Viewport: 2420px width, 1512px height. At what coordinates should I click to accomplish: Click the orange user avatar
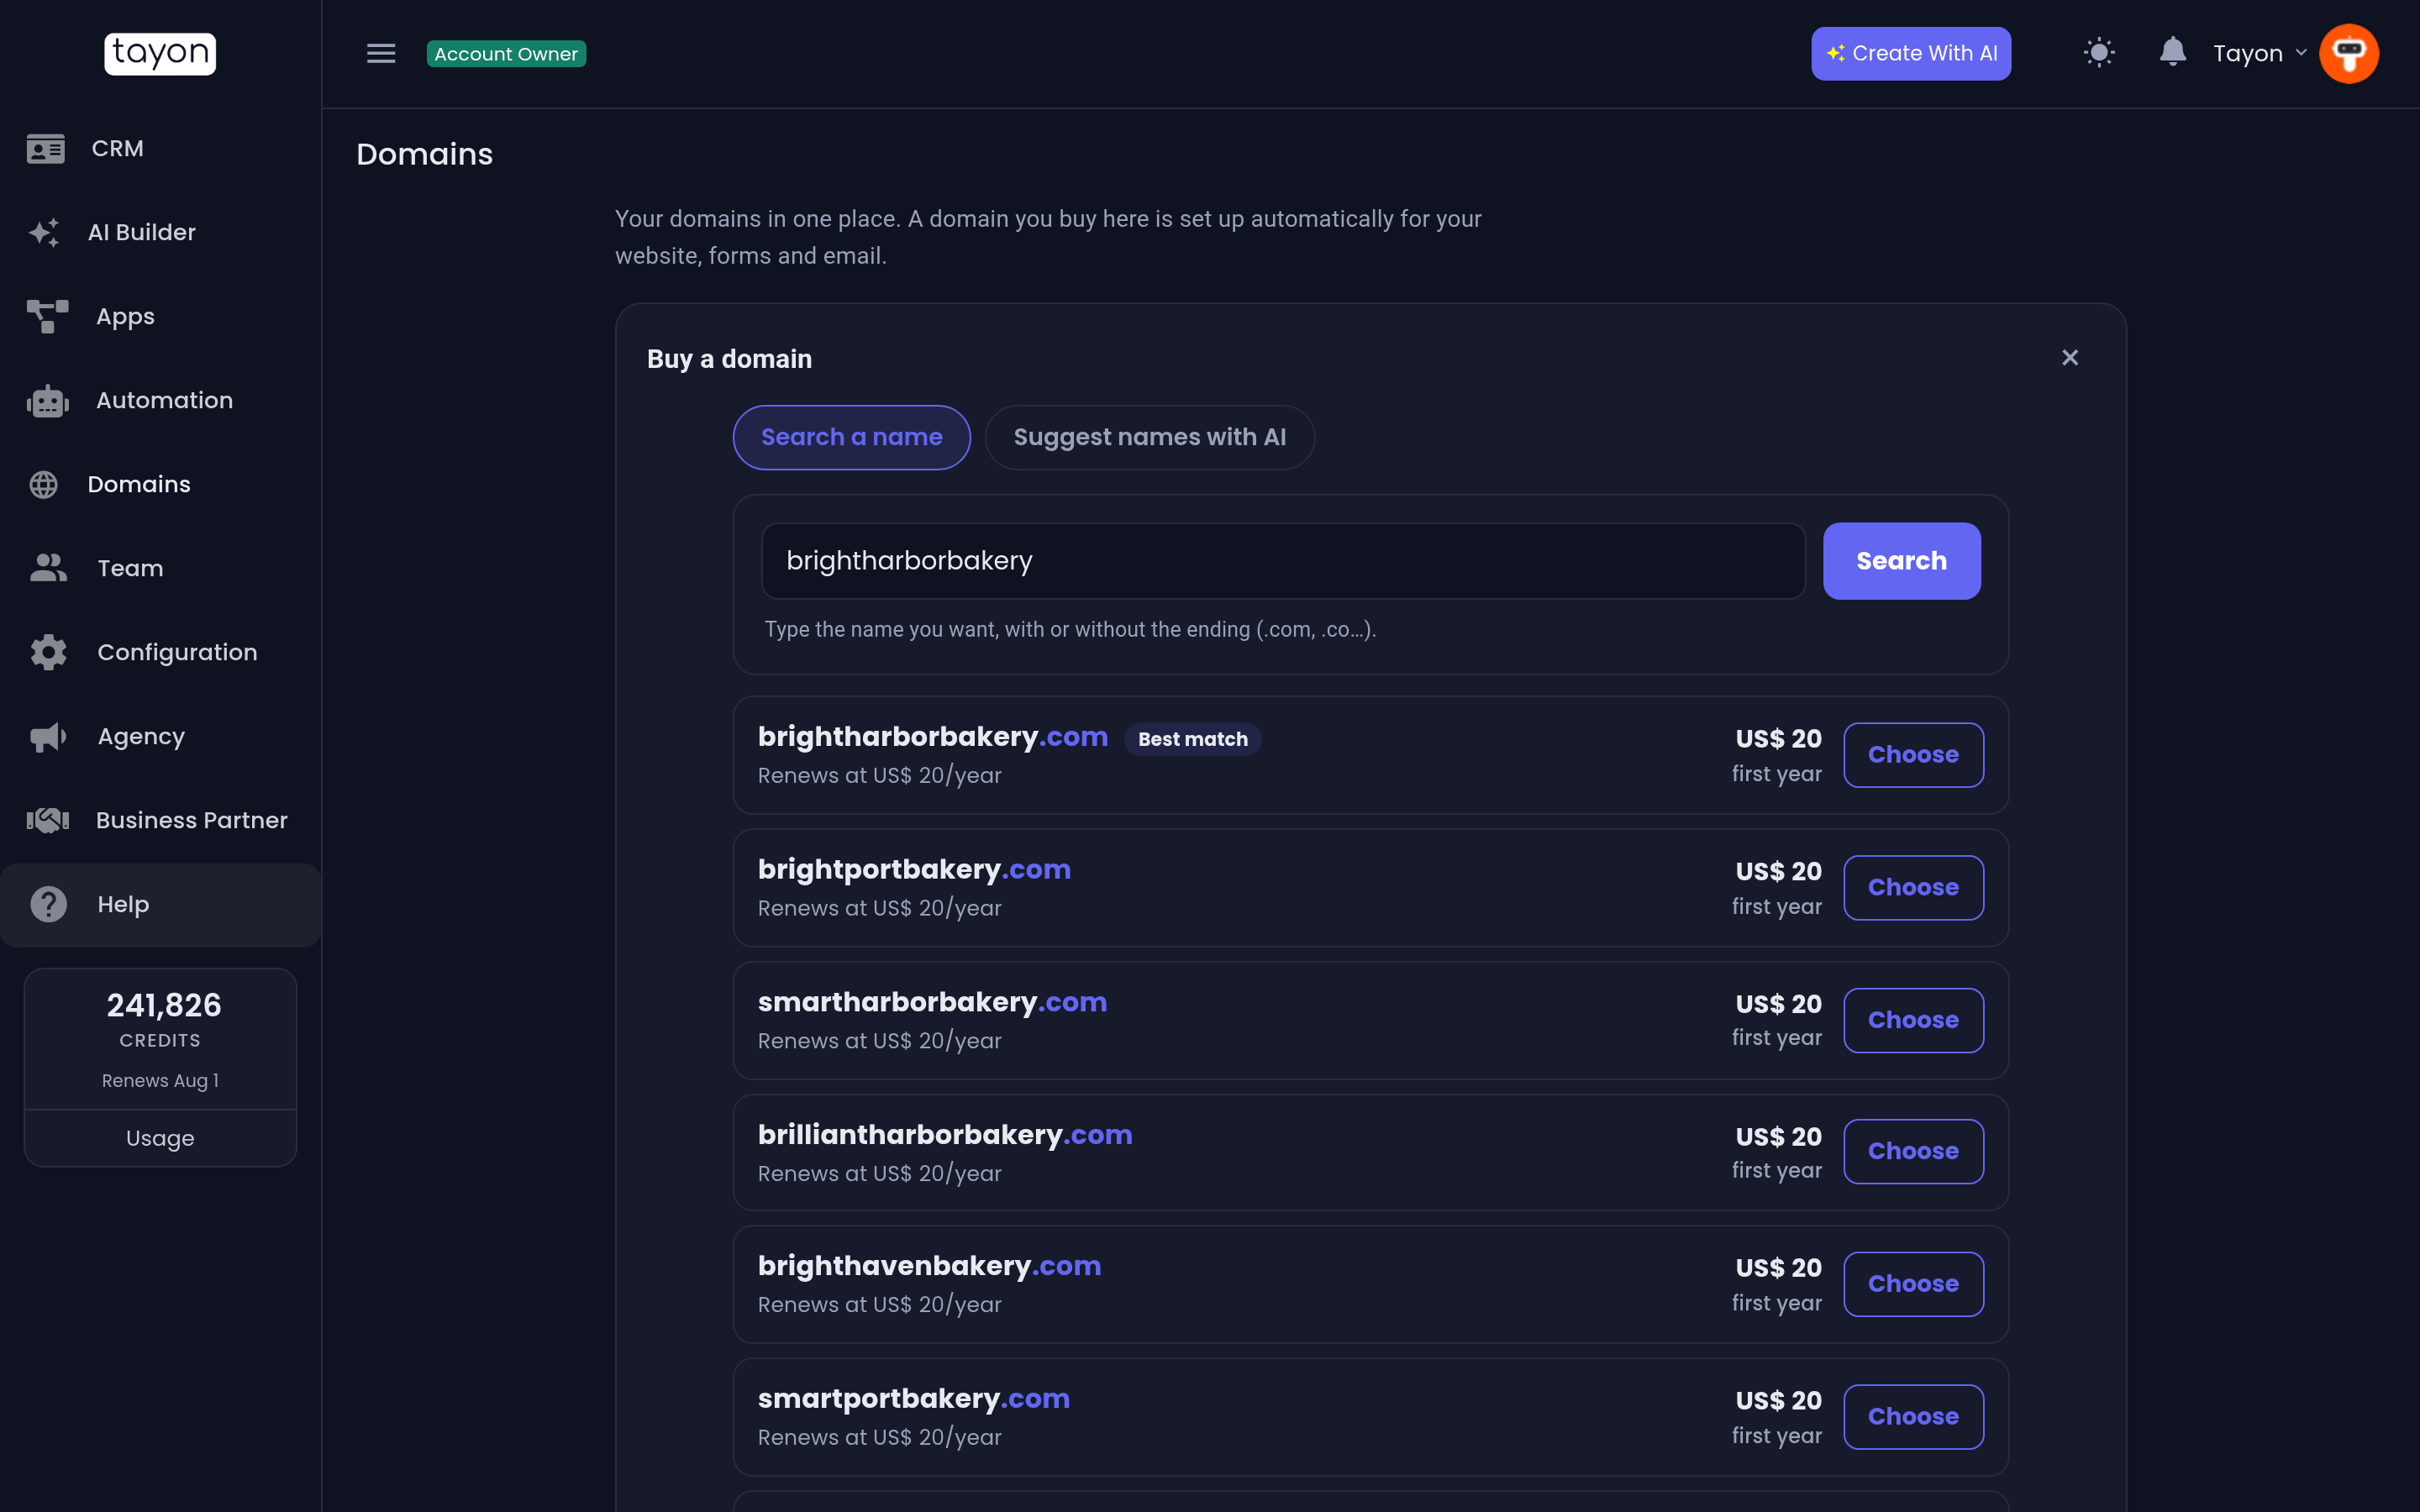pos(2349,54)
